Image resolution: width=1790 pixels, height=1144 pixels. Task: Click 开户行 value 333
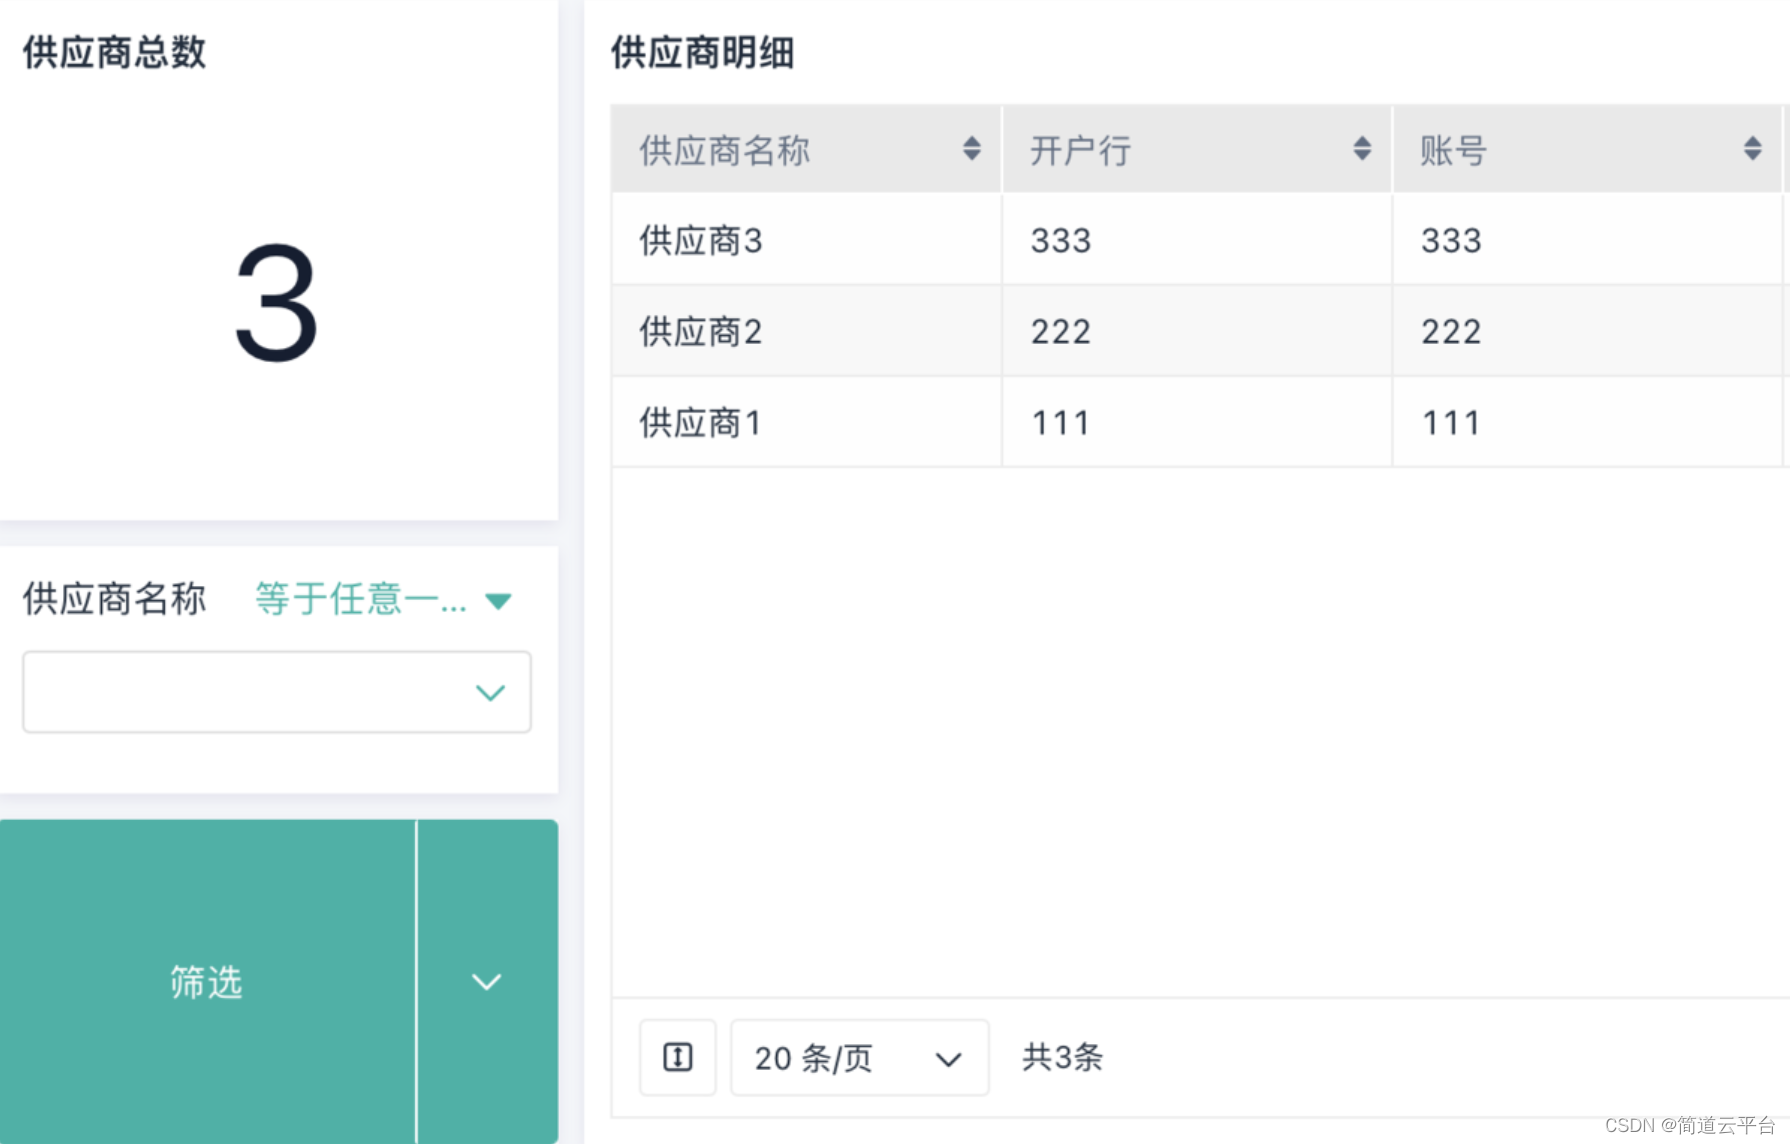pyautogui.click(x=1061, y=240)
